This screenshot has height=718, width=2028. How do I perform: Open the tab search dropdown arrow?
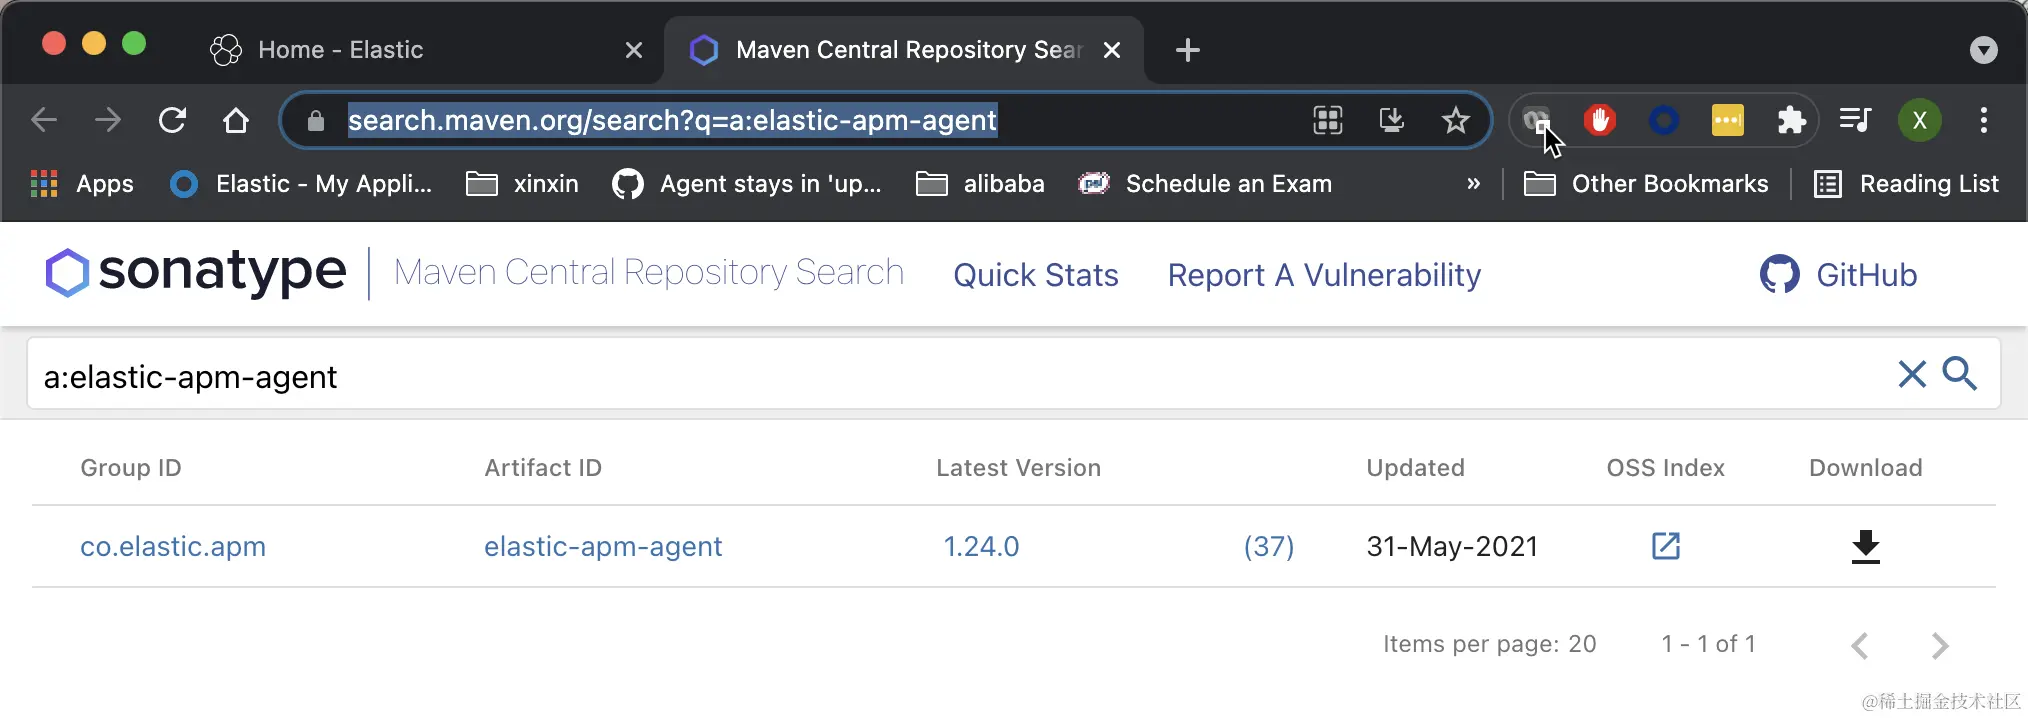(x=1983, y=50)
